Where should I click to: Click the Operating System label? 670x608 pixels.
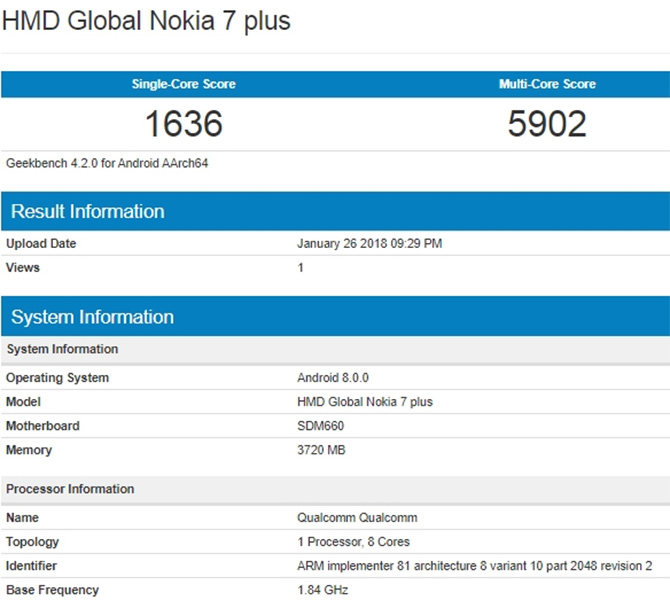[x=57, y=378]
